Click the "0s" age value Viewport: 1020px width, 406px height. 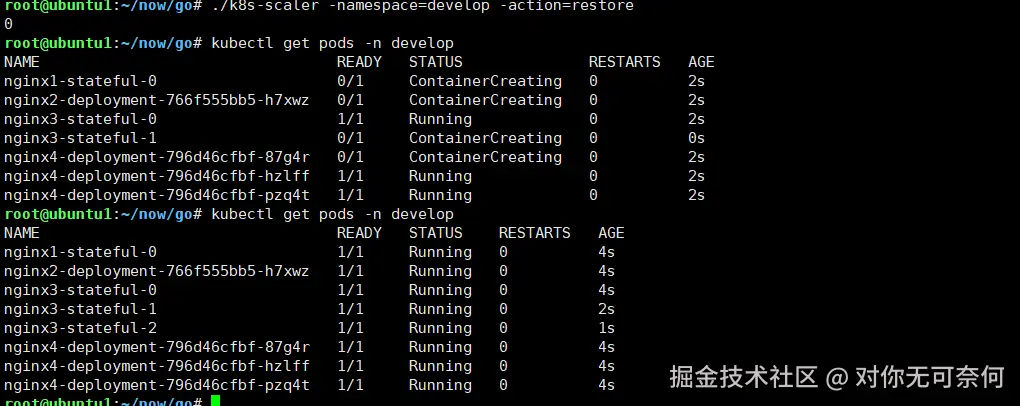(x=696, y=138)
